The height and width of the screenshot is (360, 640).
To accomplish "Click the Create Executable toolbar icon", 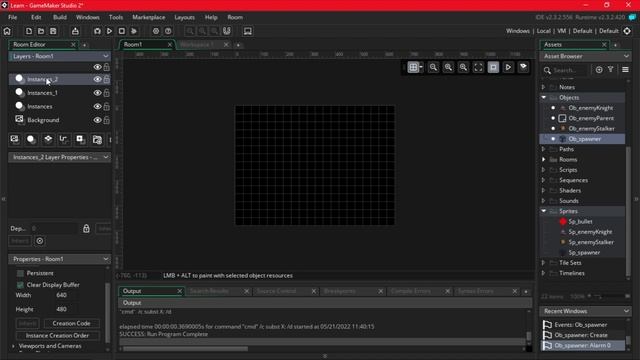I will pos(75,31).
